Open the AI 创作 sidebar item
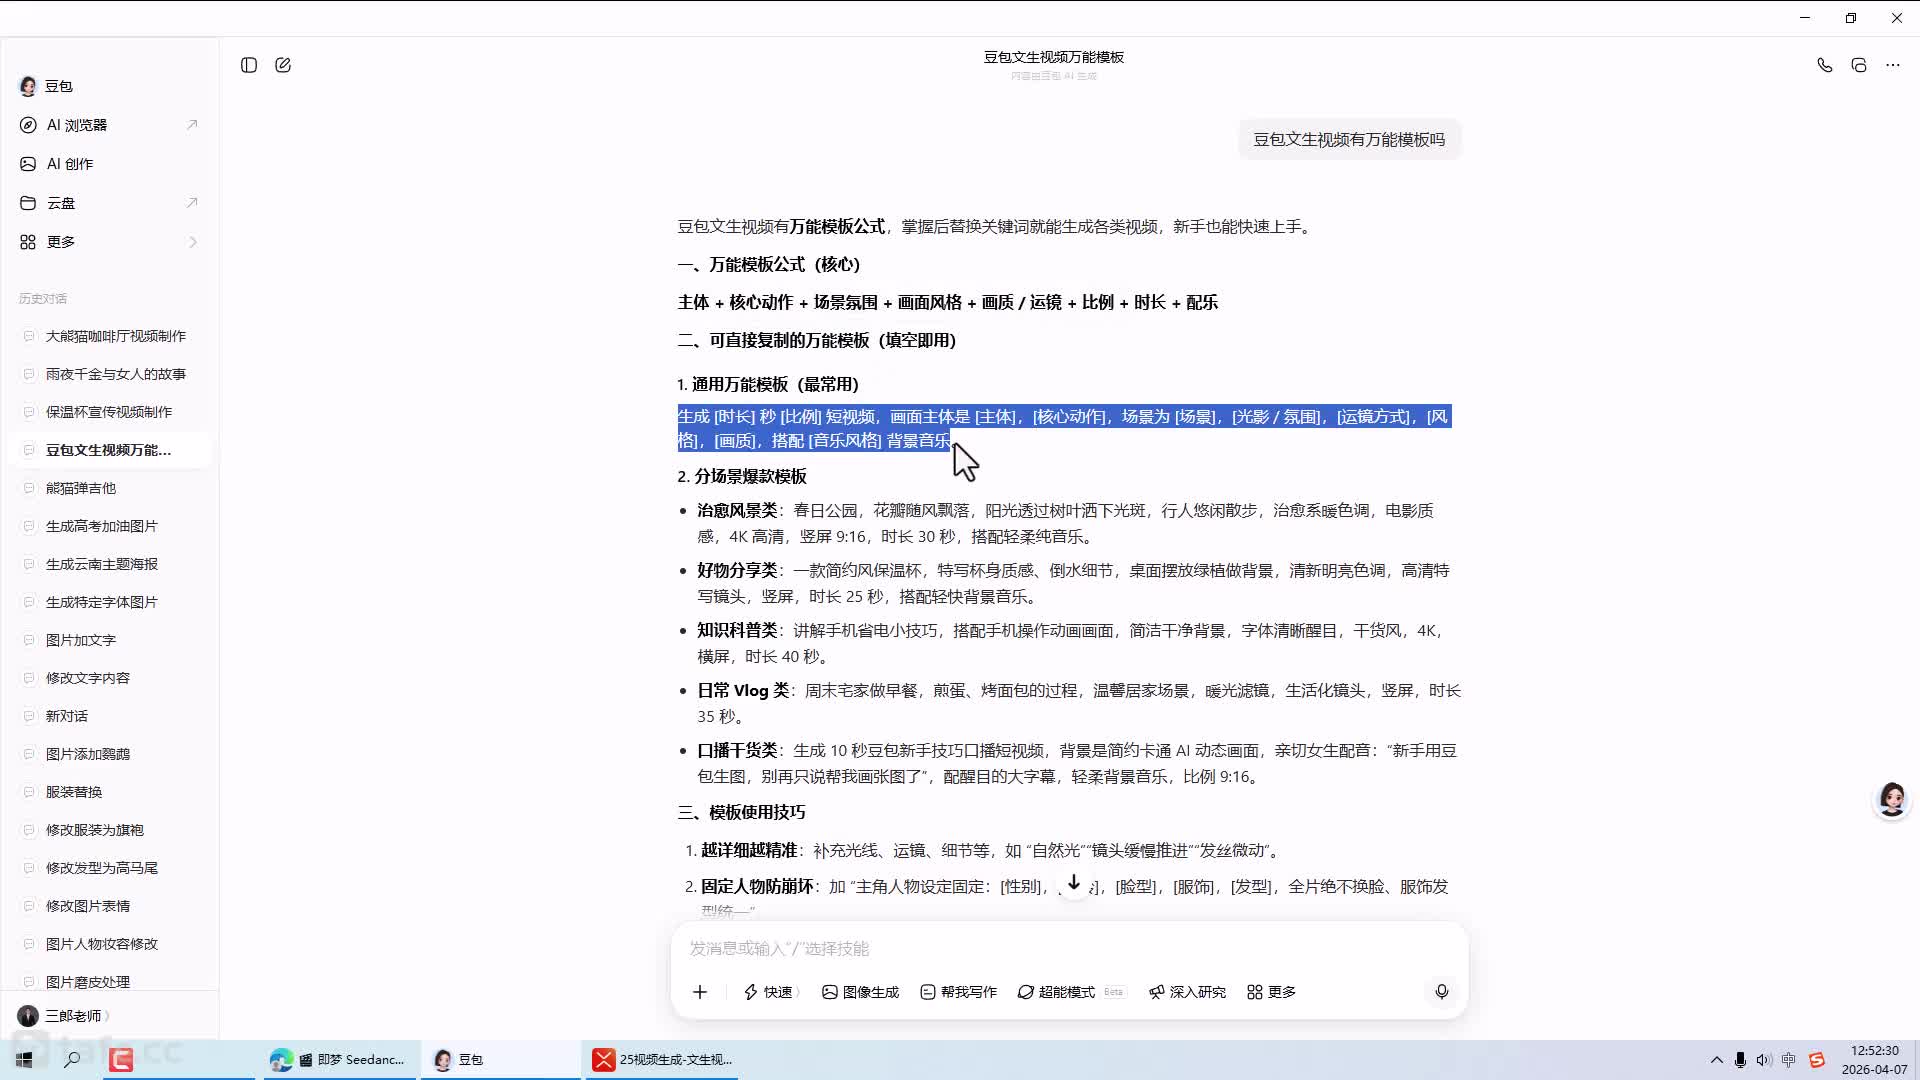1920x1080 pixels. tap(70, 164)
